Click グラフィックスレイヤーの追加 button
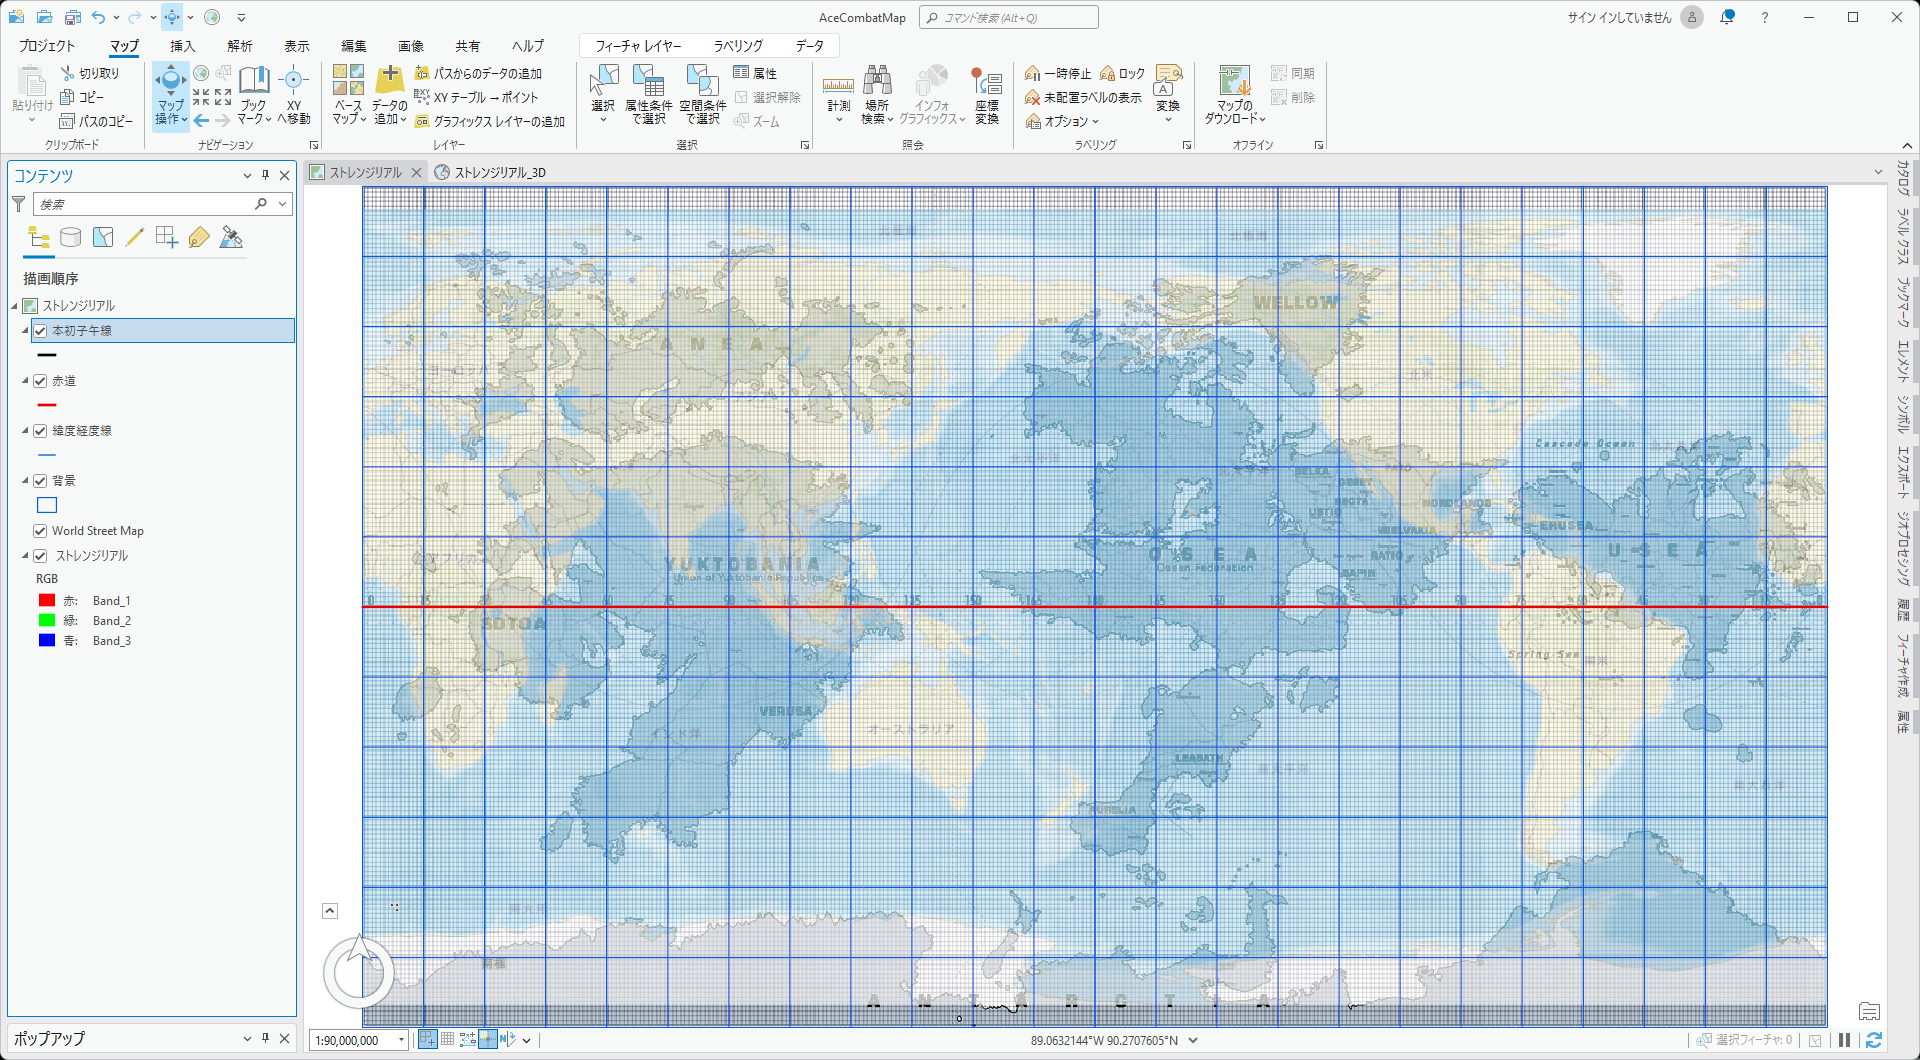This screenshot has height=1060, width=1920. click(490, 122)
